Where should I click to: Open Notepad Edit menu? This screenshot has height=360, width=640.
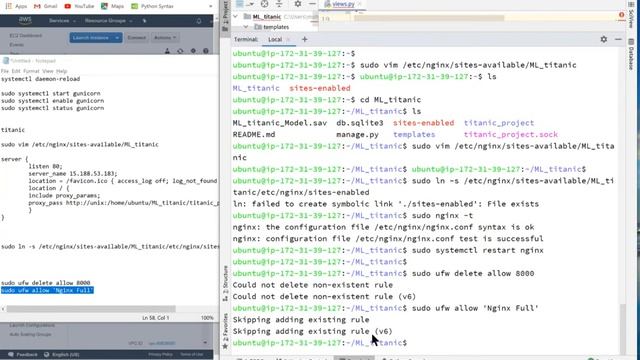16,71
